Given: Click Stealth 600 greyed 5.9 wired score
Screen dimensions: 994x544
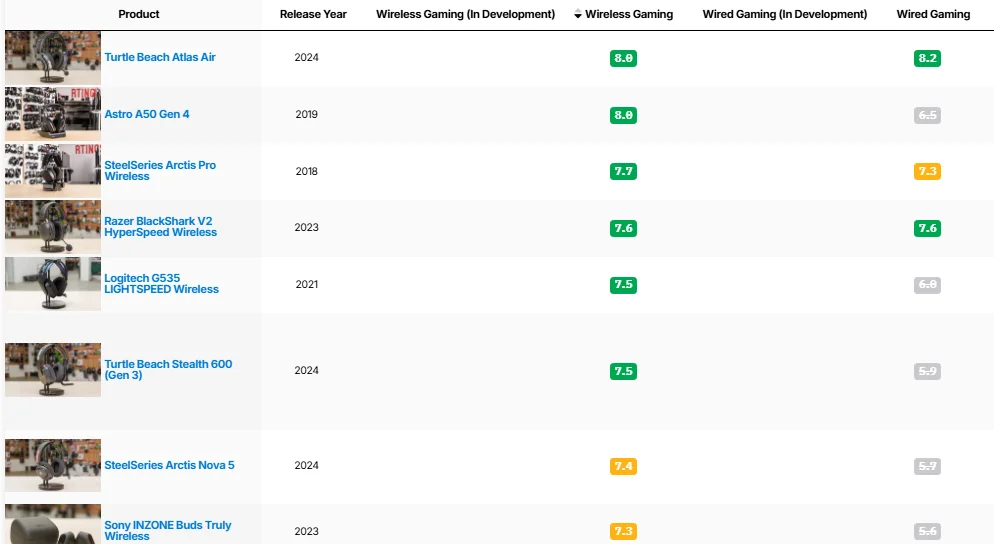Looking at the screenshot, I should (x=927, y=371).
